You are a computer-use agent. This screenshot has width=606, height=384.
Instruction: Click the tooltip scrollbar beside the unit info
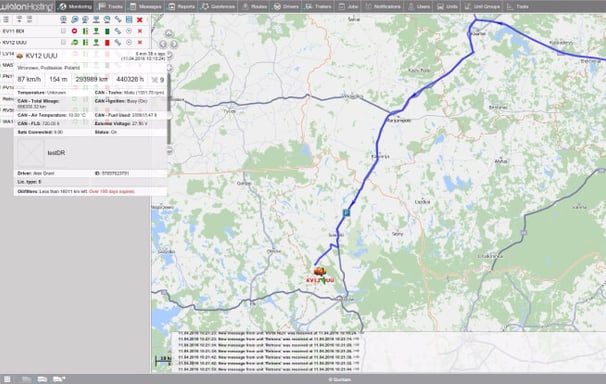pyautogui.click(x=169, y=108)
